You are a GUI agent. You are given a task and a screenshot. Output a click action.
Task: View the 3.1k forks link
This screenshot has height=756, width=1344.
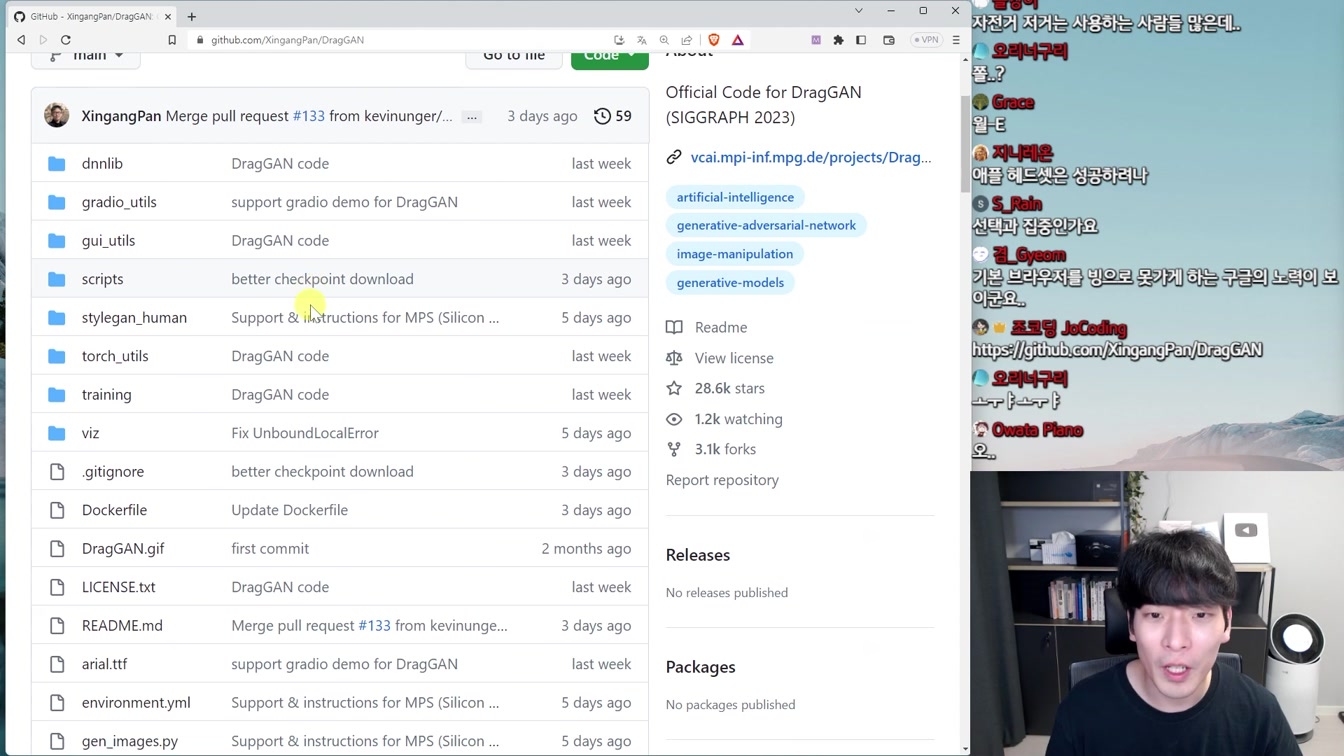[x=725, y=449]
